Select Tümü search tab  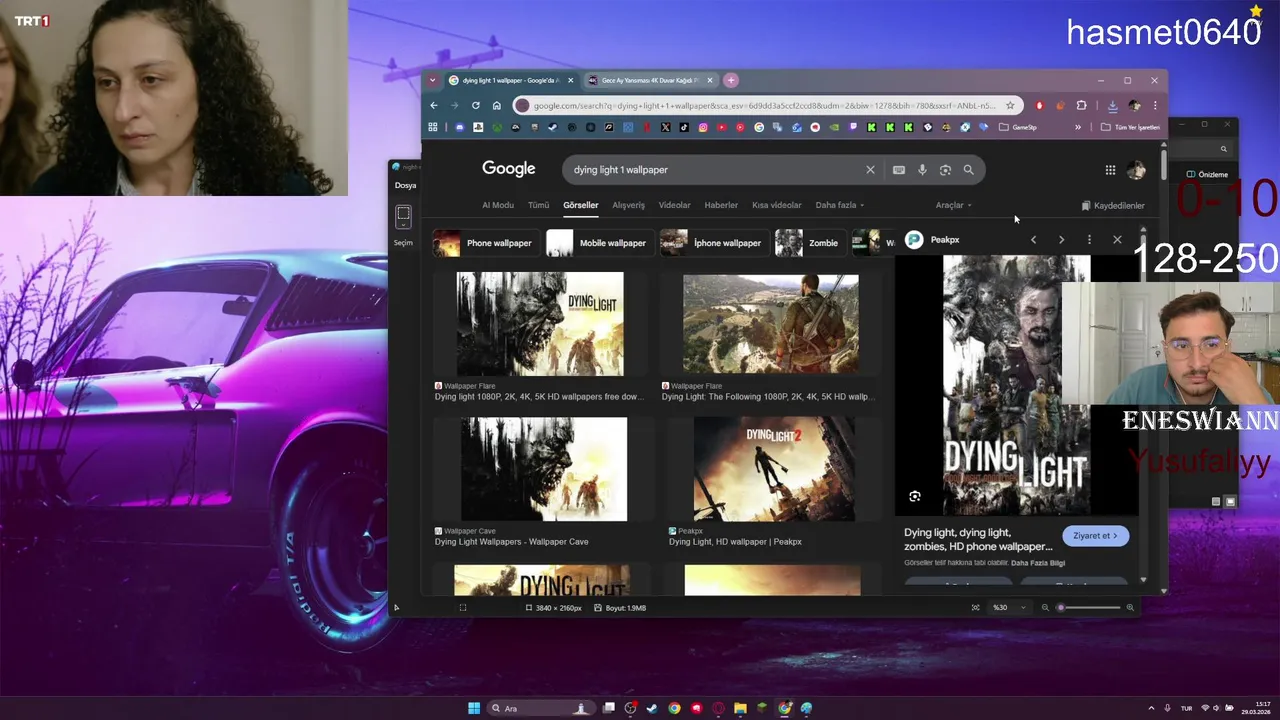tap(539, 205)
